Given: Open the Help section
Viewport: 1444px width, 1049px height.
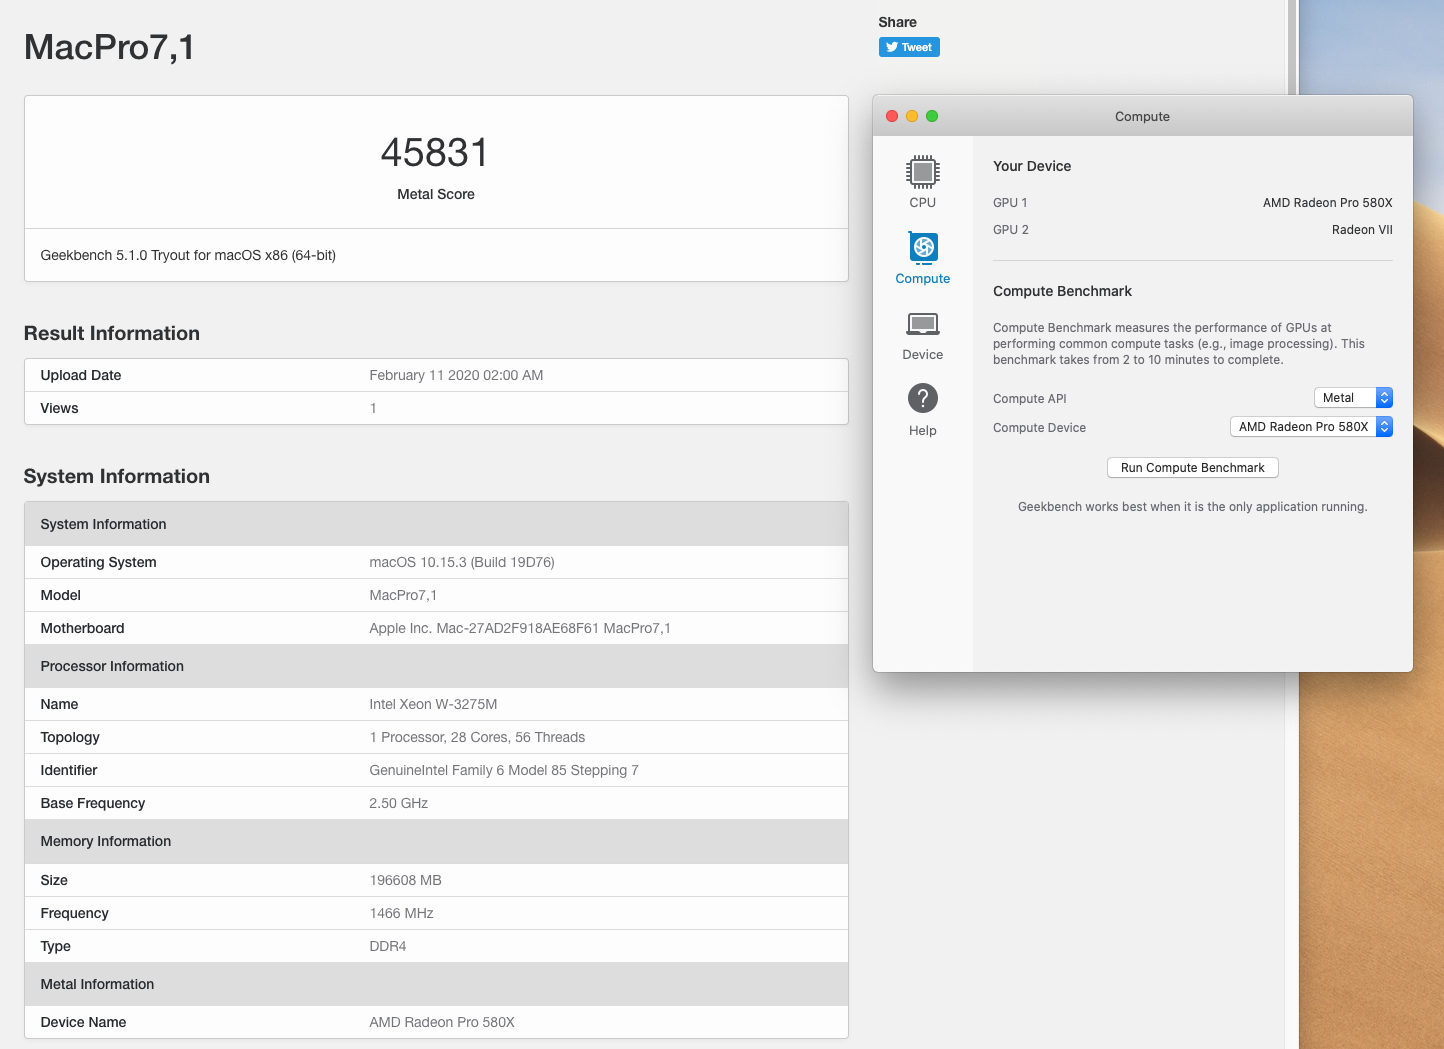Looking at the screenshot, I should (x=922, y=410).
